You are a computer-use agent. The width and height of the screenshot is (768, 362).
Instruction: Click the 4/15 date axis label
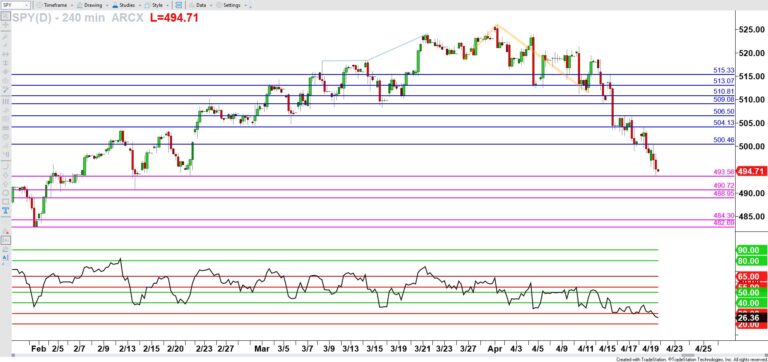tap(608, 350)
